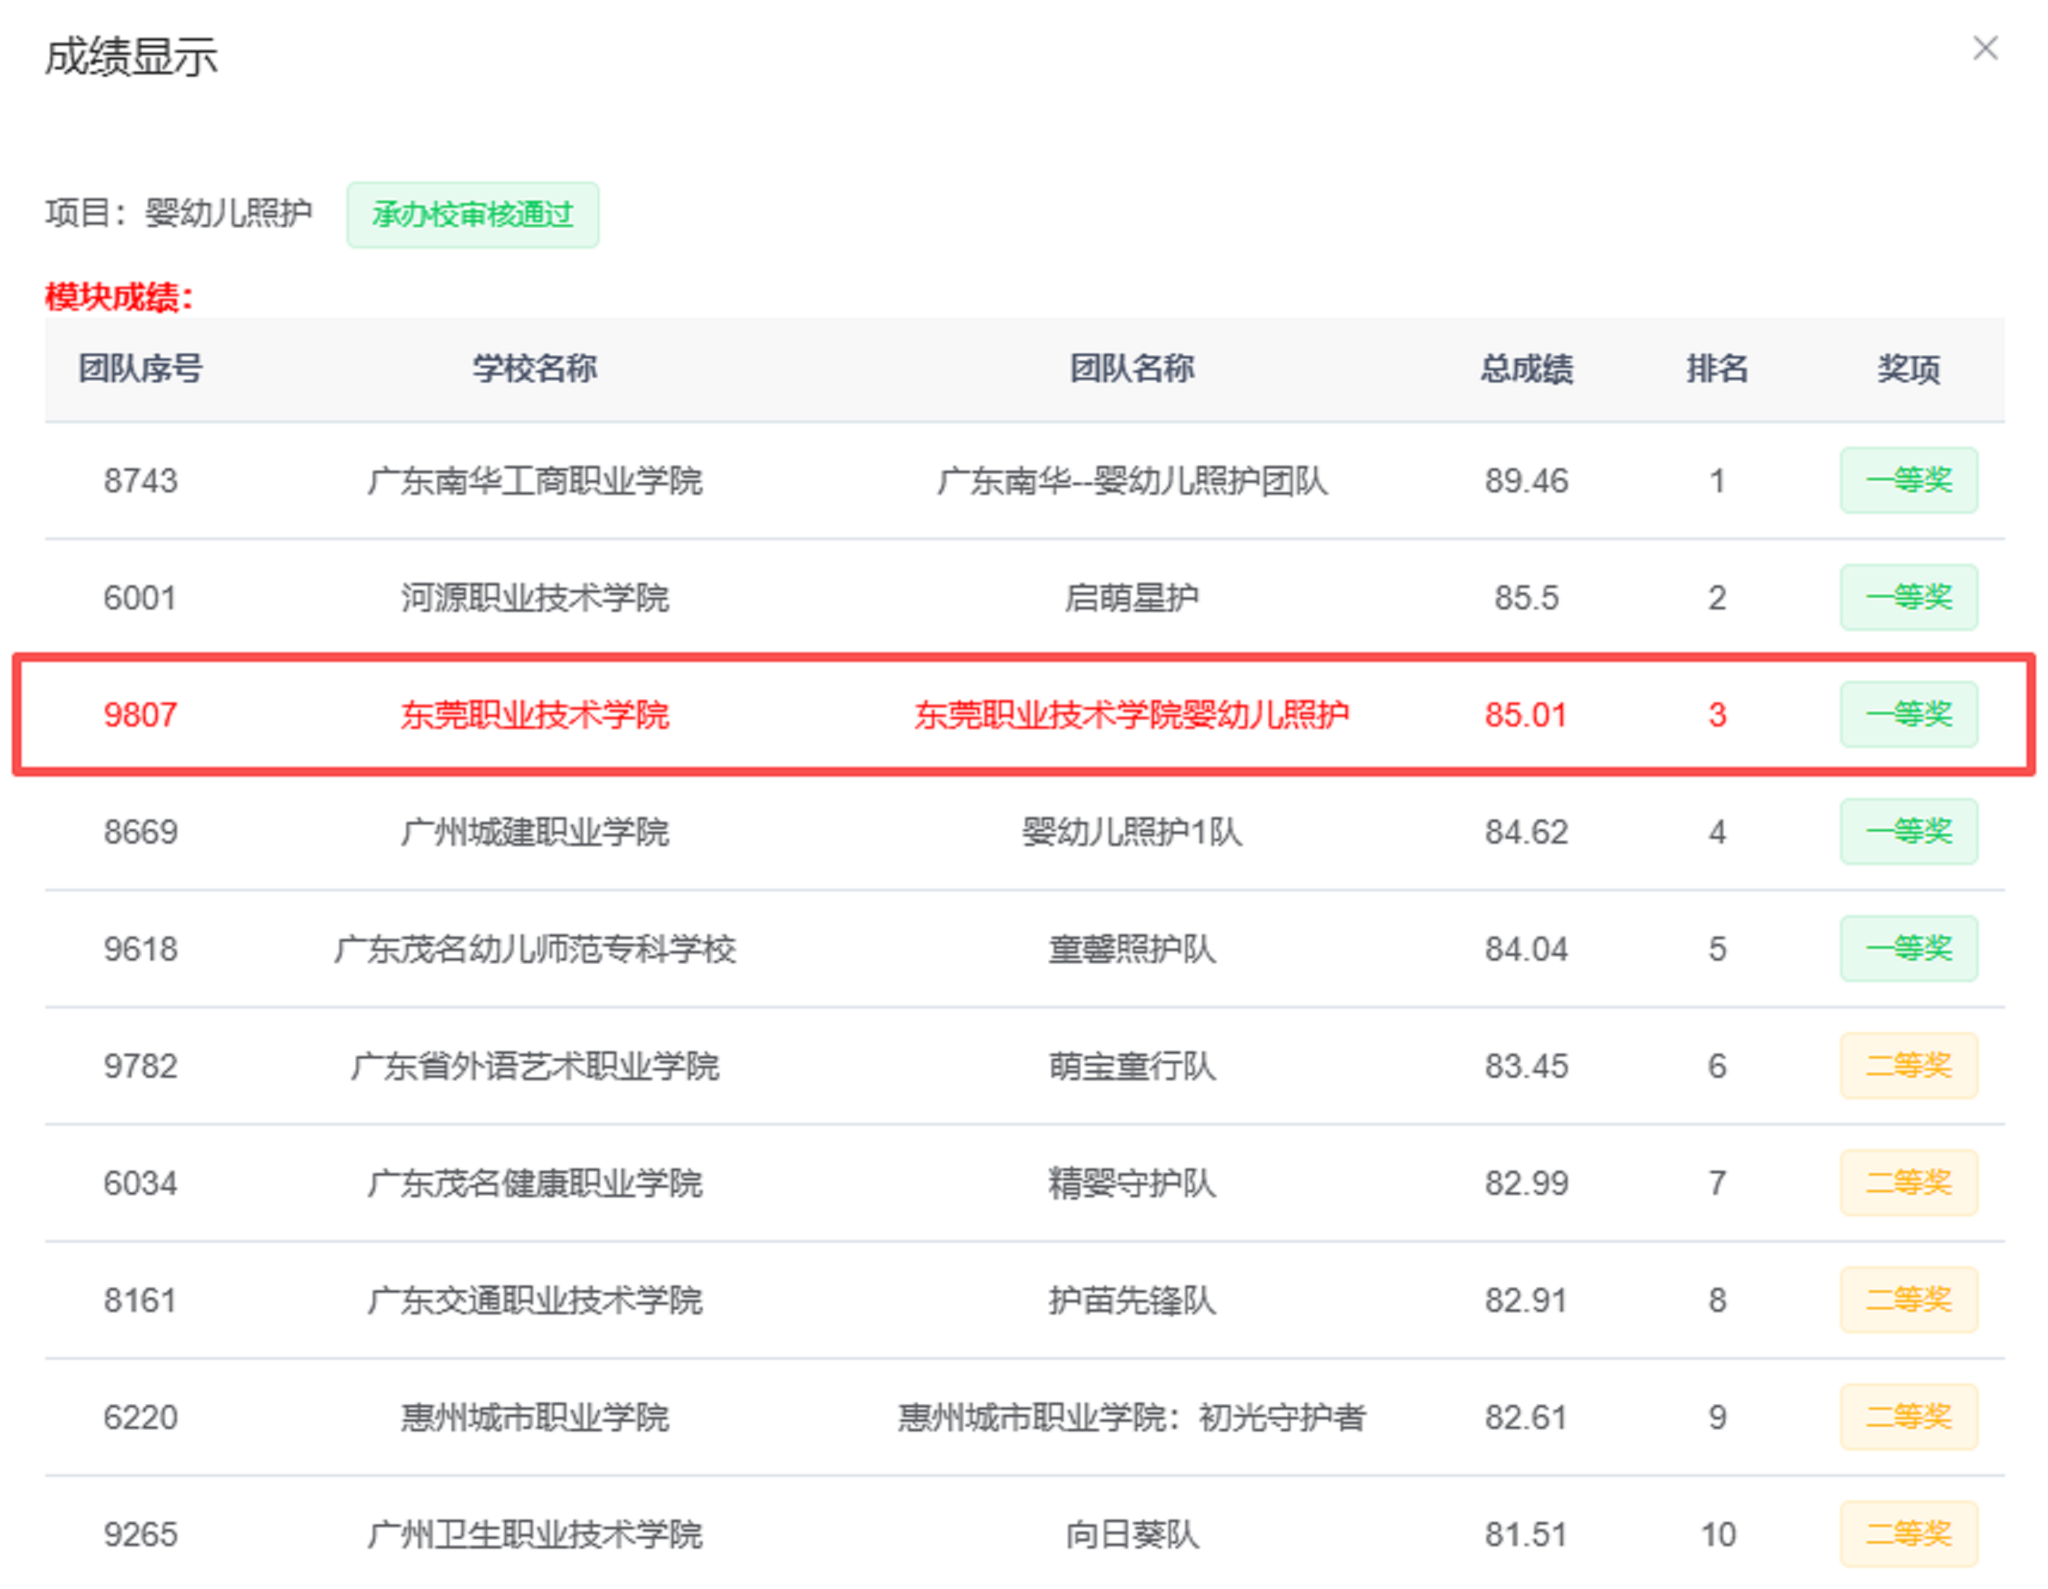Click the 学校名称 column header
Image resolution: width=2048 pixels, height=1589 pixels.
[534, 368]
